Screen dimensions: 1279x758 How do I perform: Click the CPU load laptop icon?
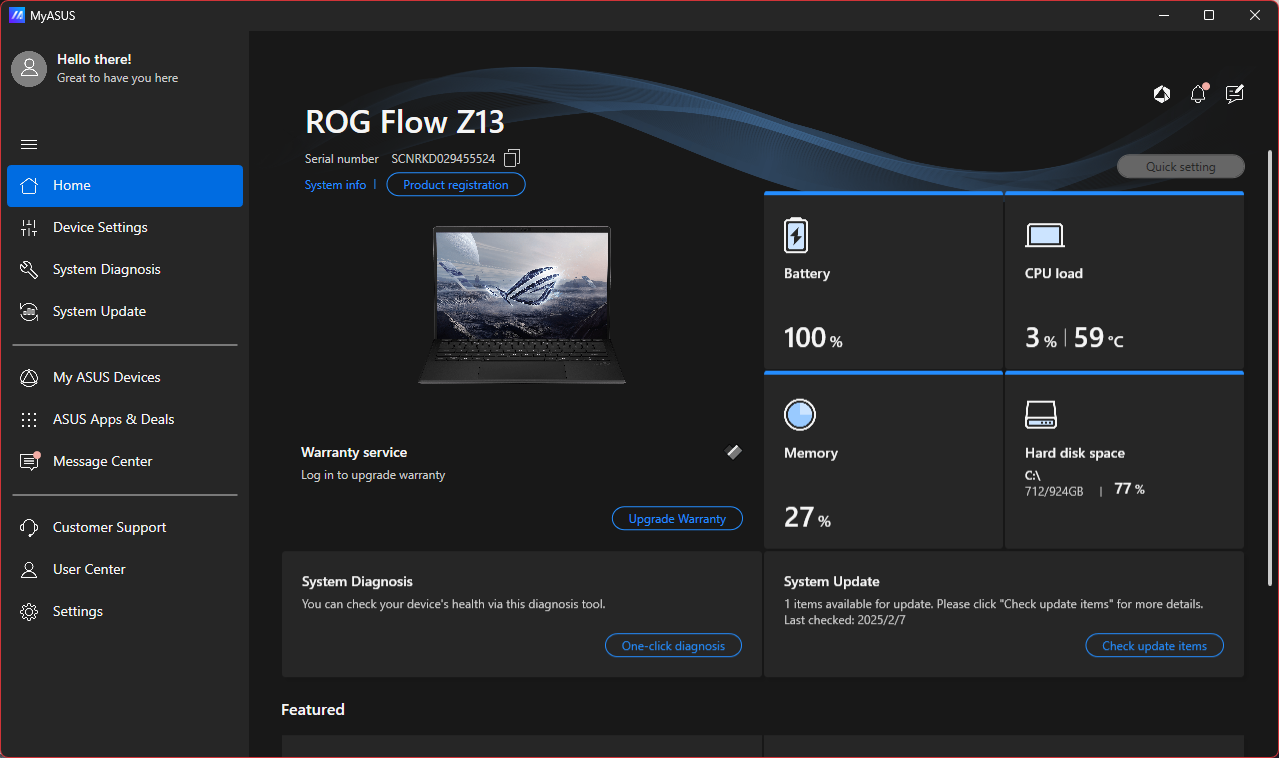1044,236
